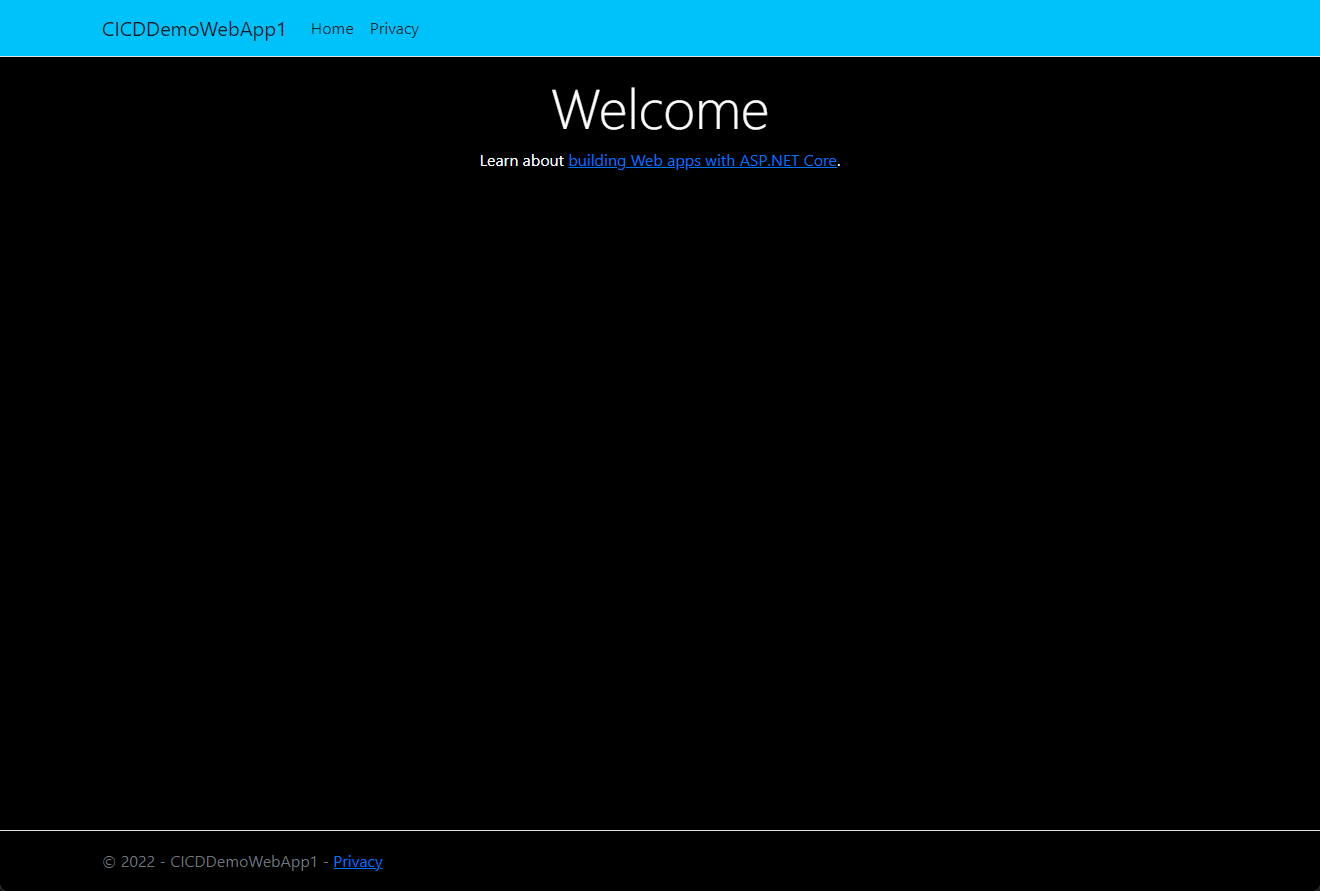
Task: Click the CICDDemoWebApp1 text in the footer
Action: pyautogui.click(x=244, y=862)
